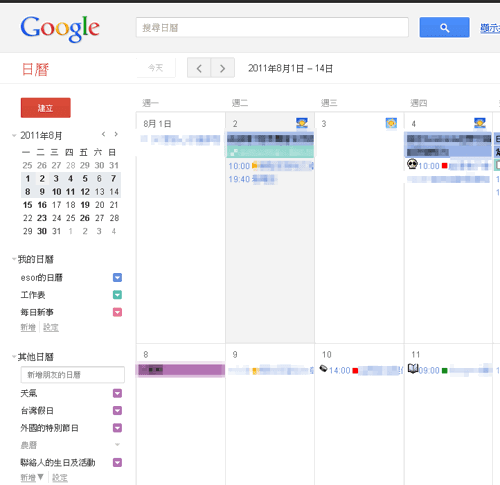Toggle visibility of 台灣假日 calendar
Viewport: 500px width, 485px height.
(x=37, y=411)
